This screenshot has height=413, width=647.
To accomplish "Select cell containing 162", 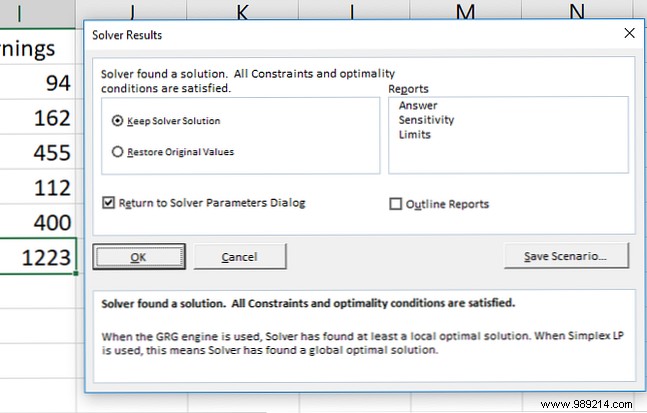I will click(38, 117).
